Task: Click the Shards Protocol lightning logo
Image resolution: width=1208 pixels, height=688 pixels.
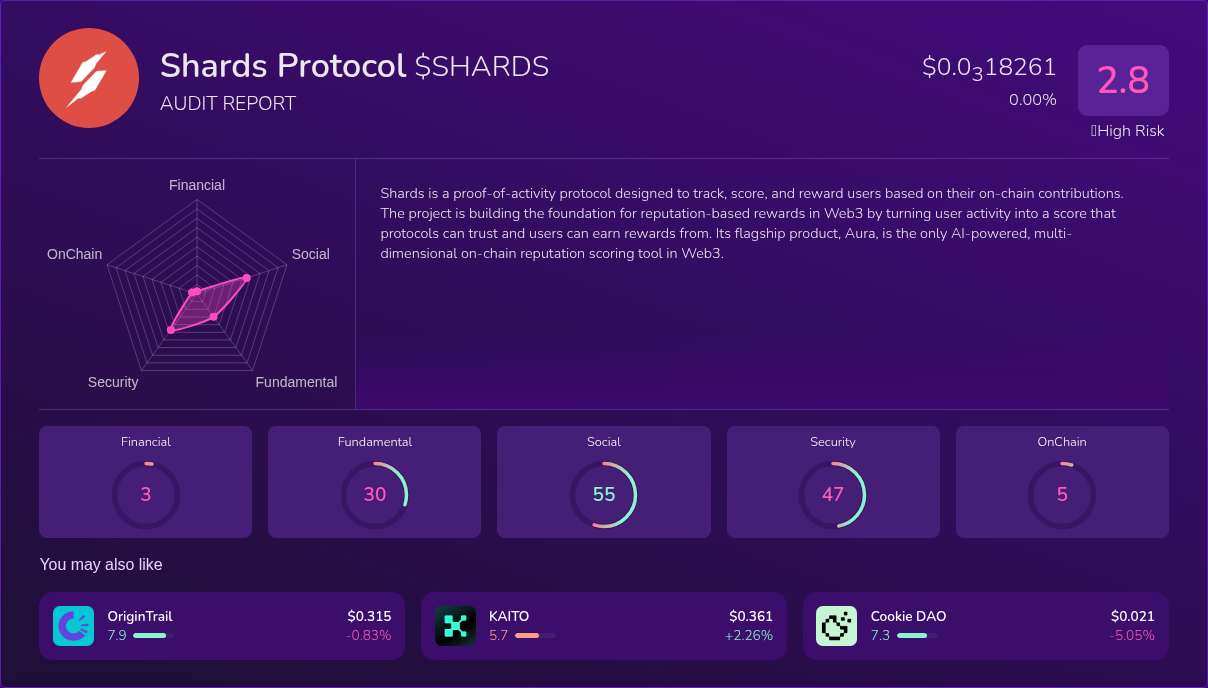Action: (x=88, y=78)
